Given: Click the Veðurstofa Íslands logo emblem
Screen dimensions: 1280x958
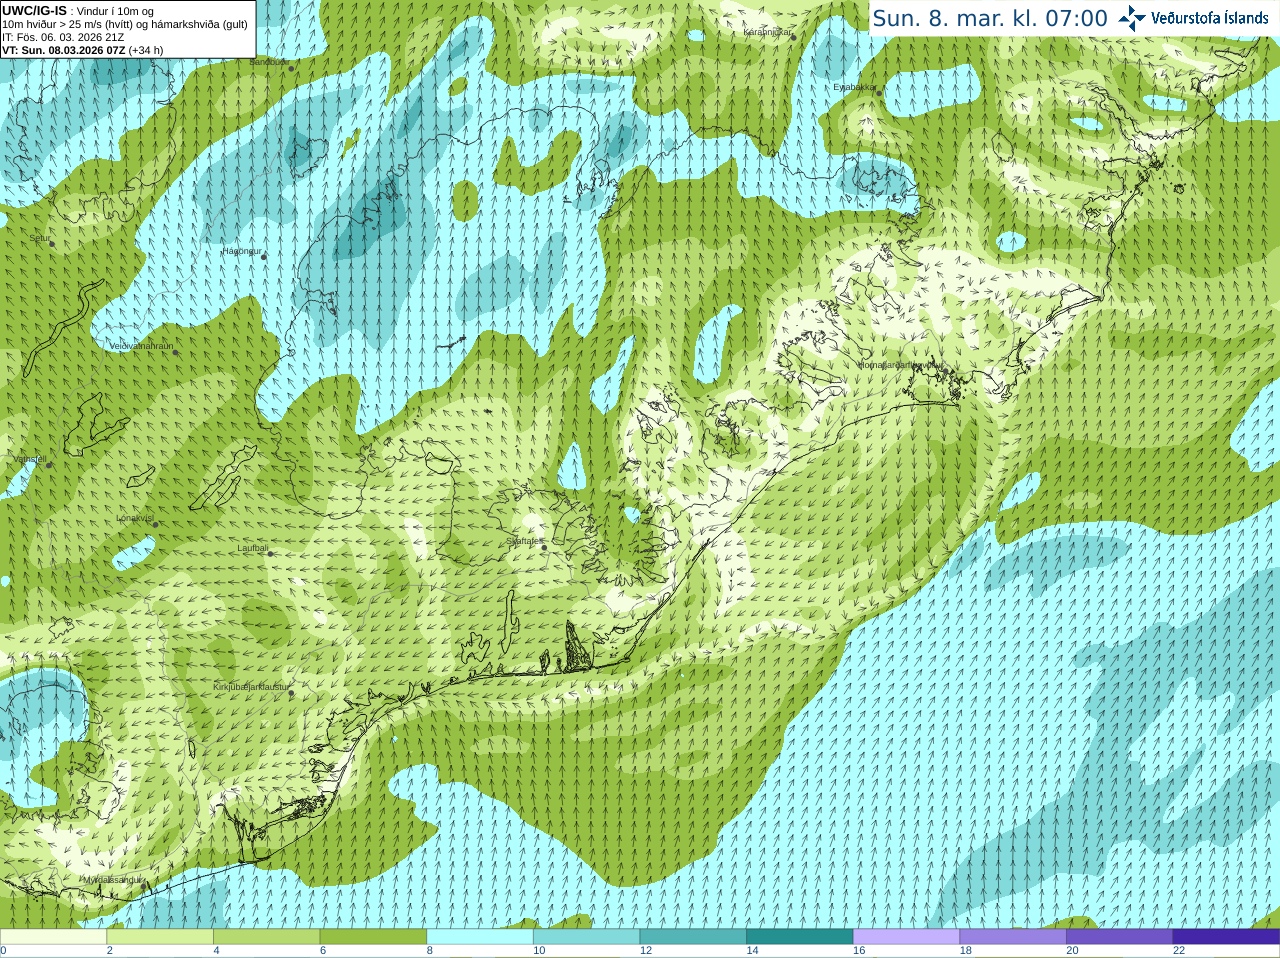Looking at the screenshot, I should pyautogui.click(x=1131, y=18).
